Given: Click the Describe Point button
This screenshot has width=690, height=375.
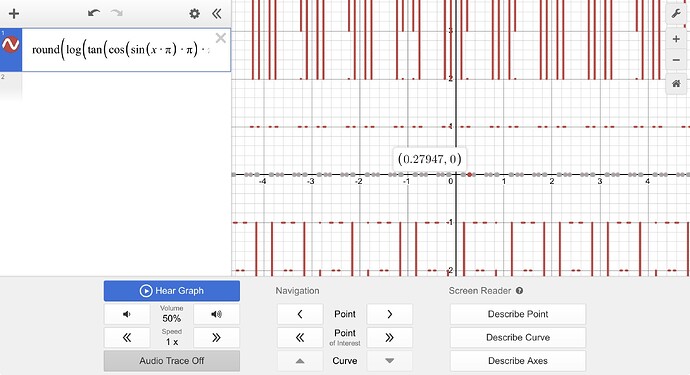Looking at the screenshot, I should click(x=518, y=314).
